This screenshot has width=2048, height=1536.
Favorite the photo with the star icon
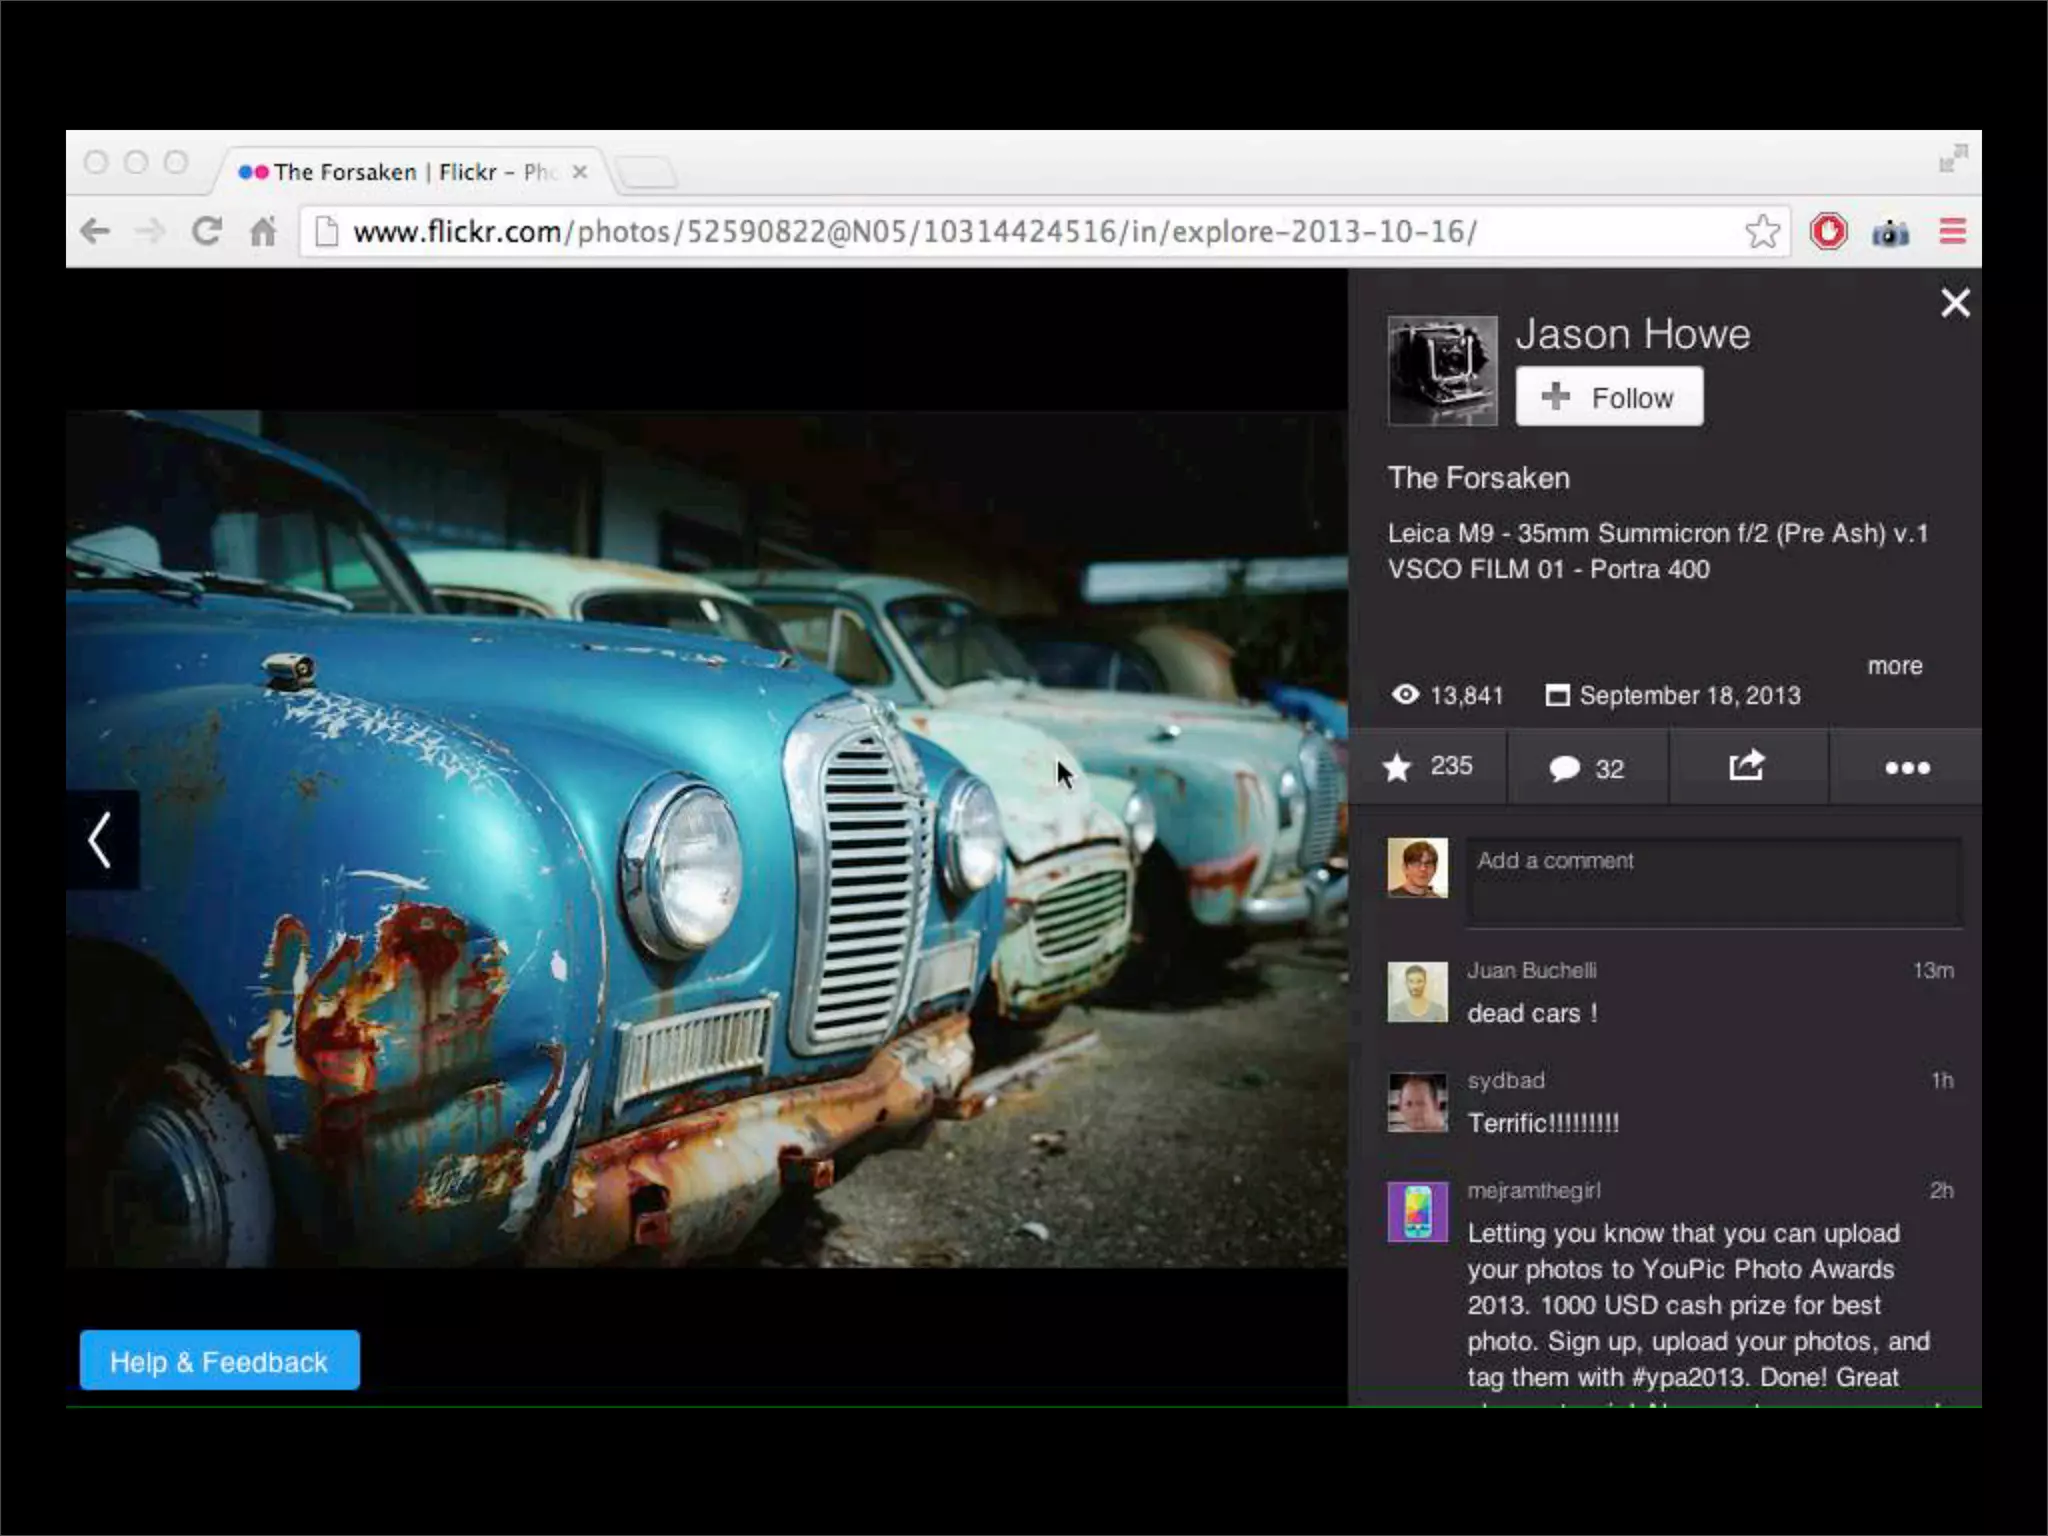click(x=1399, y=767)
